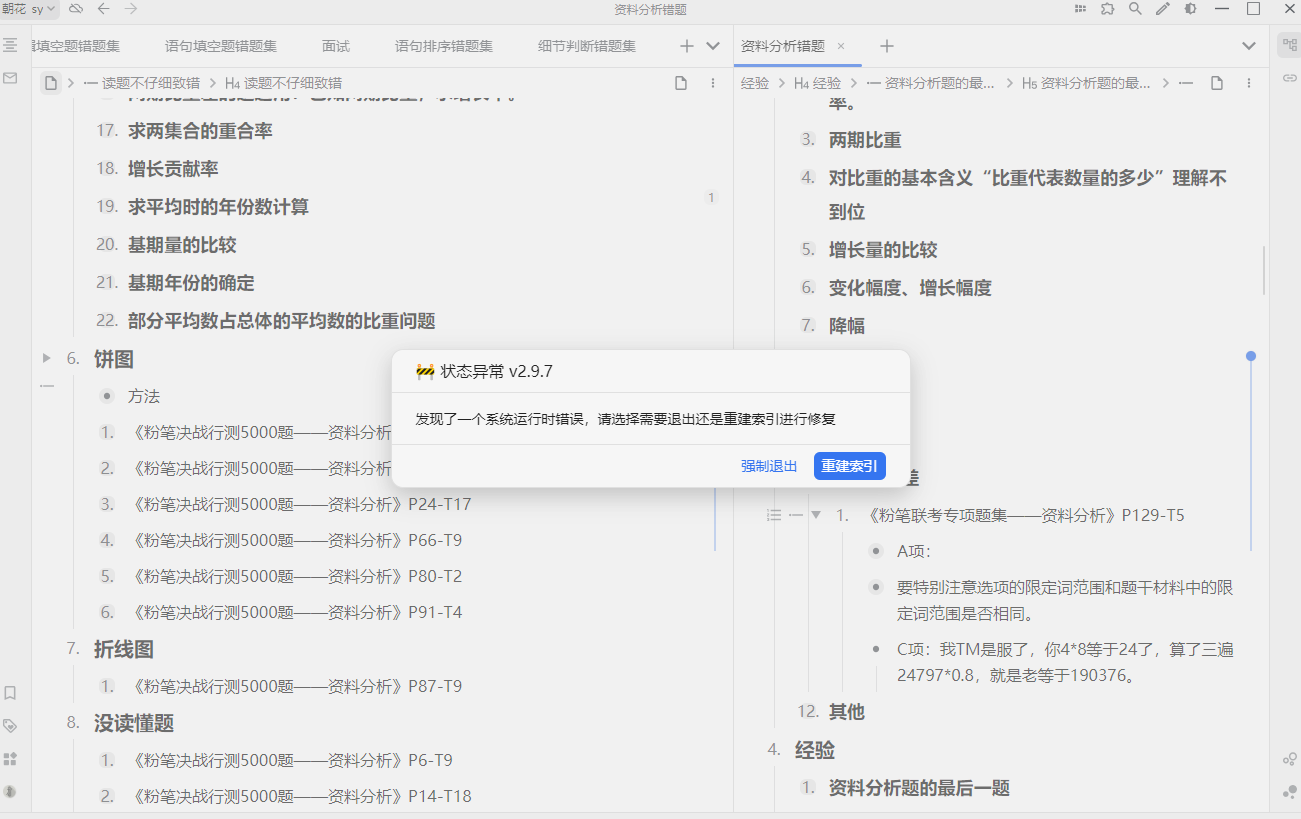Open the right pane's three-dot more menu
Viewport: 1301px width, 819px height.
click(1249, 83)
